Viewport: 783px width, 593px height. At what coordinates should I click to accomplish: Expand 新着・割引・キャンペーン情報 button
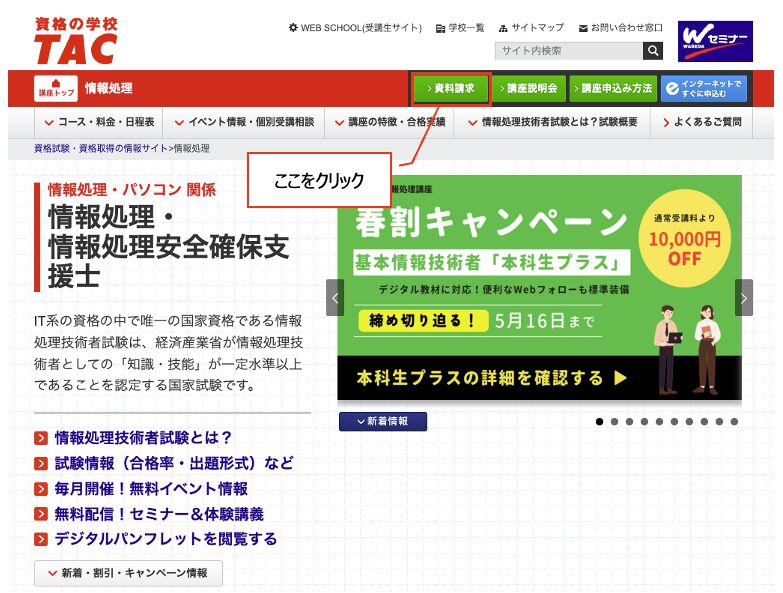128,573
